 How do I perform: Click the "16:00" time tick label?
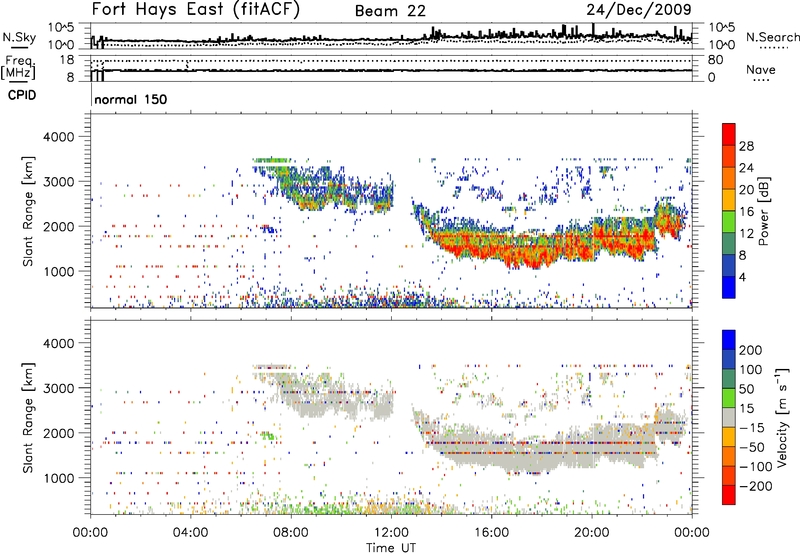click(x=491, y=533)
